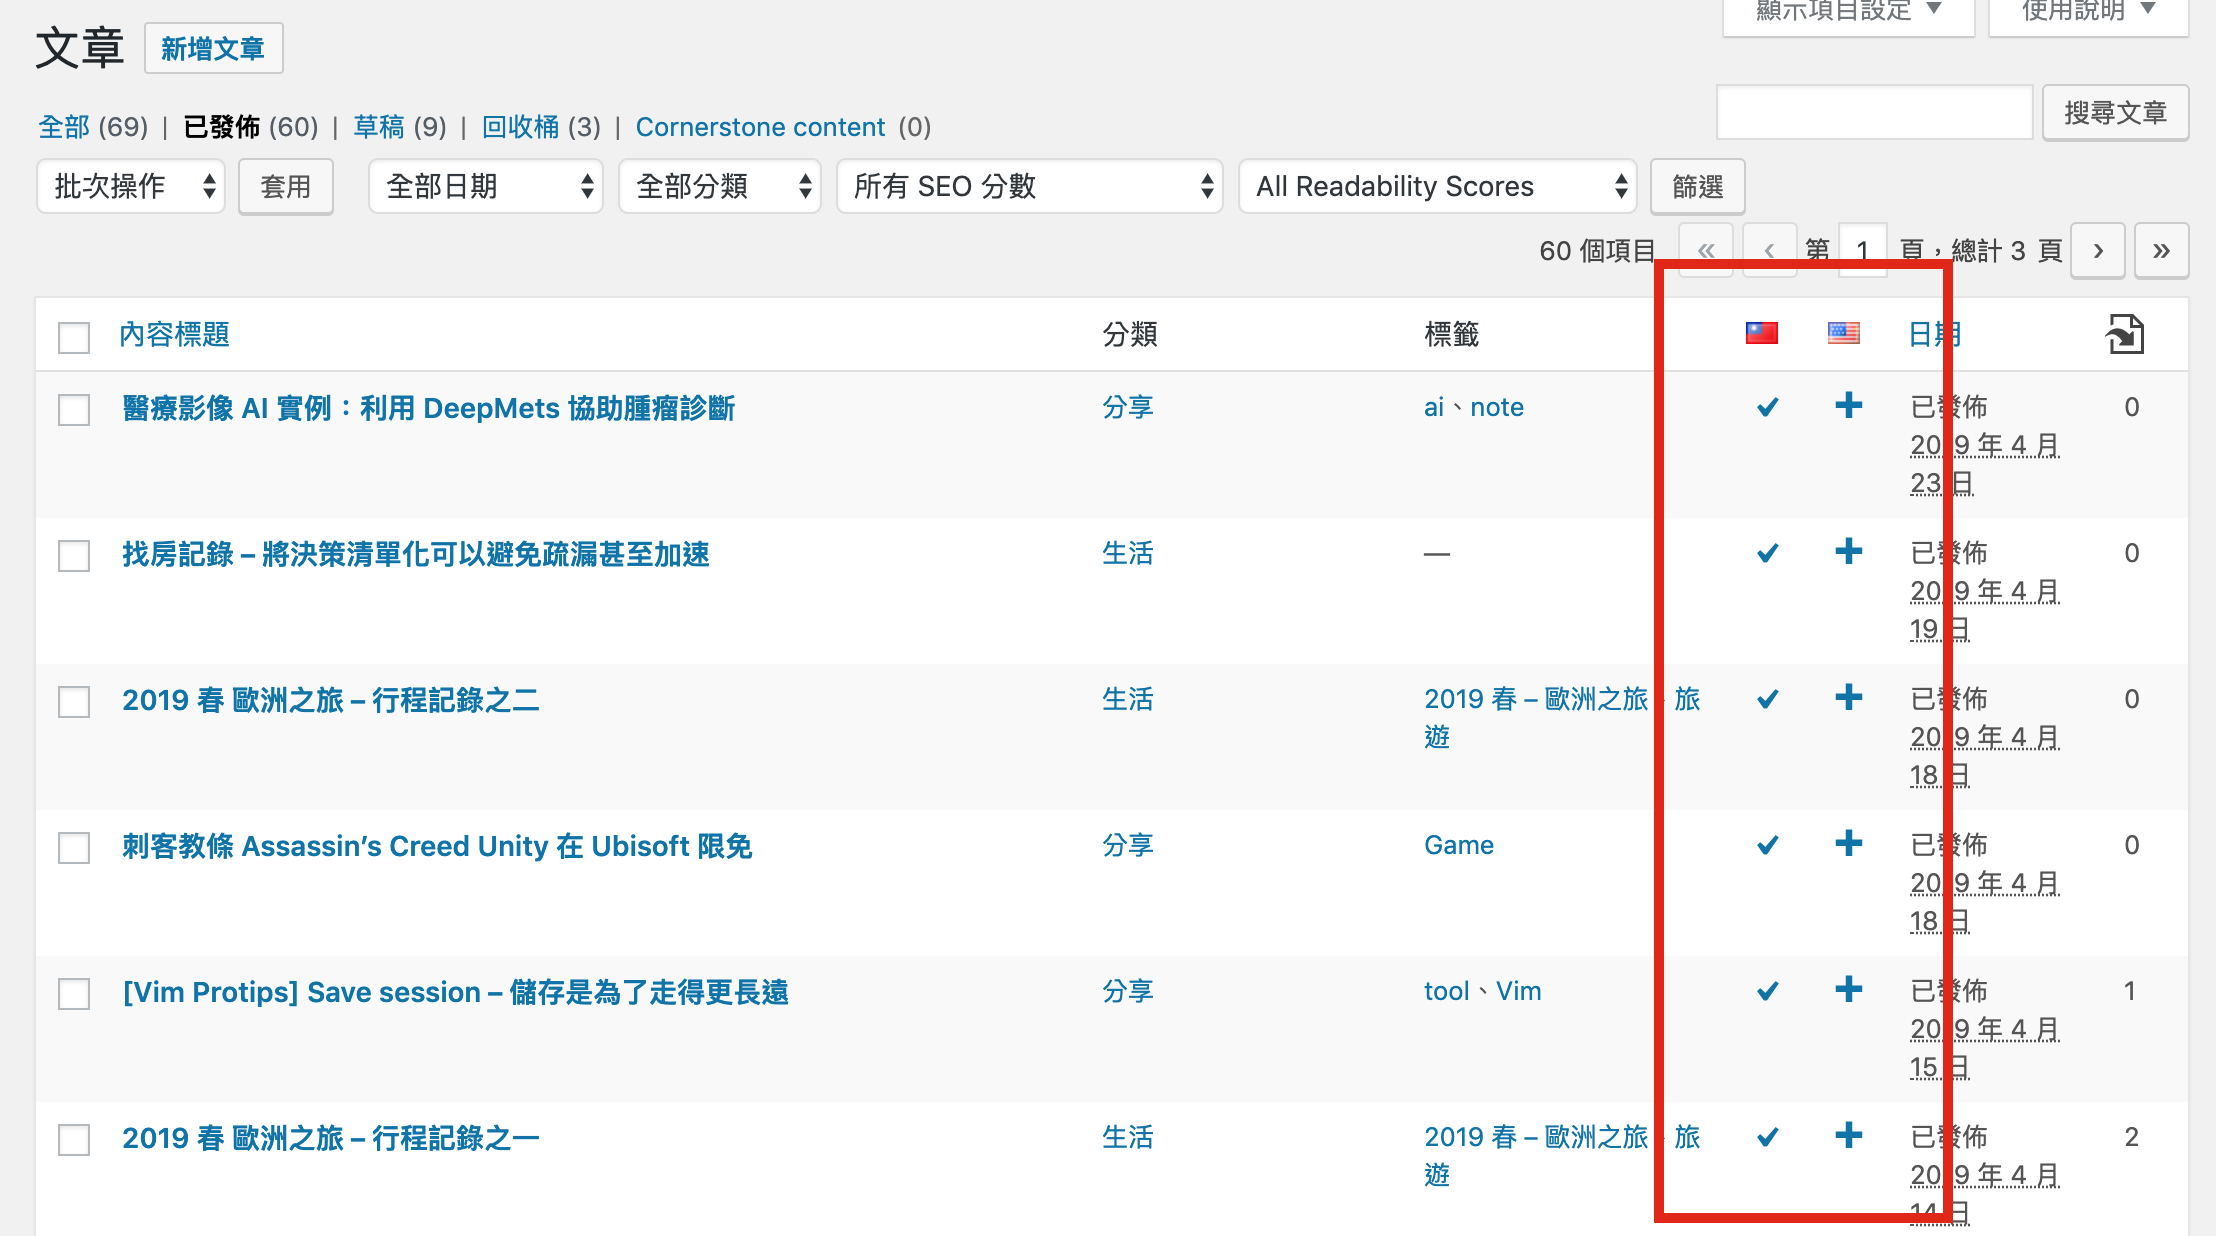
Task: Click the Taiwan flag column header
Action: point(1761,333)
